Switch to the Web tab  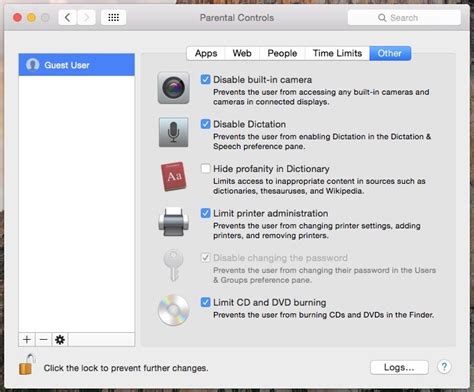[242, 53]
